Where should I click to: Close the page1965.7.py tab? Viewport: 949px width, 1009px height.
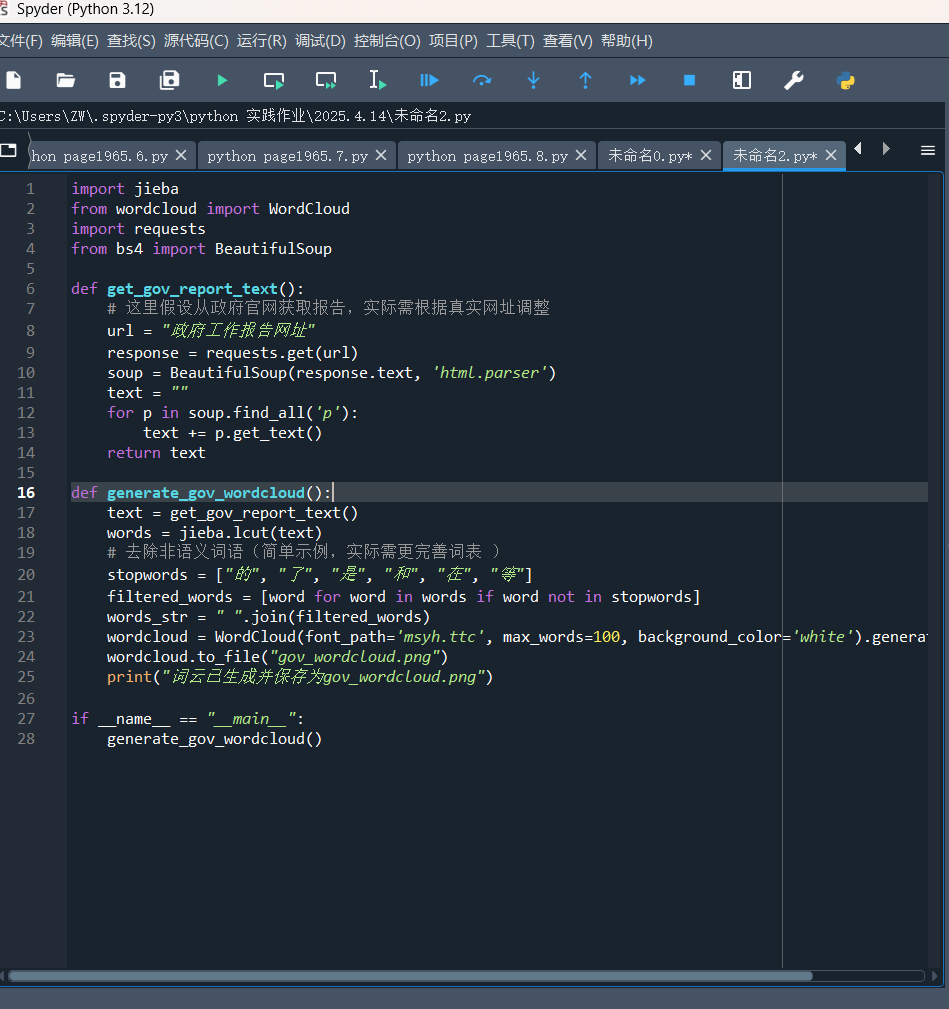[381, 155]
